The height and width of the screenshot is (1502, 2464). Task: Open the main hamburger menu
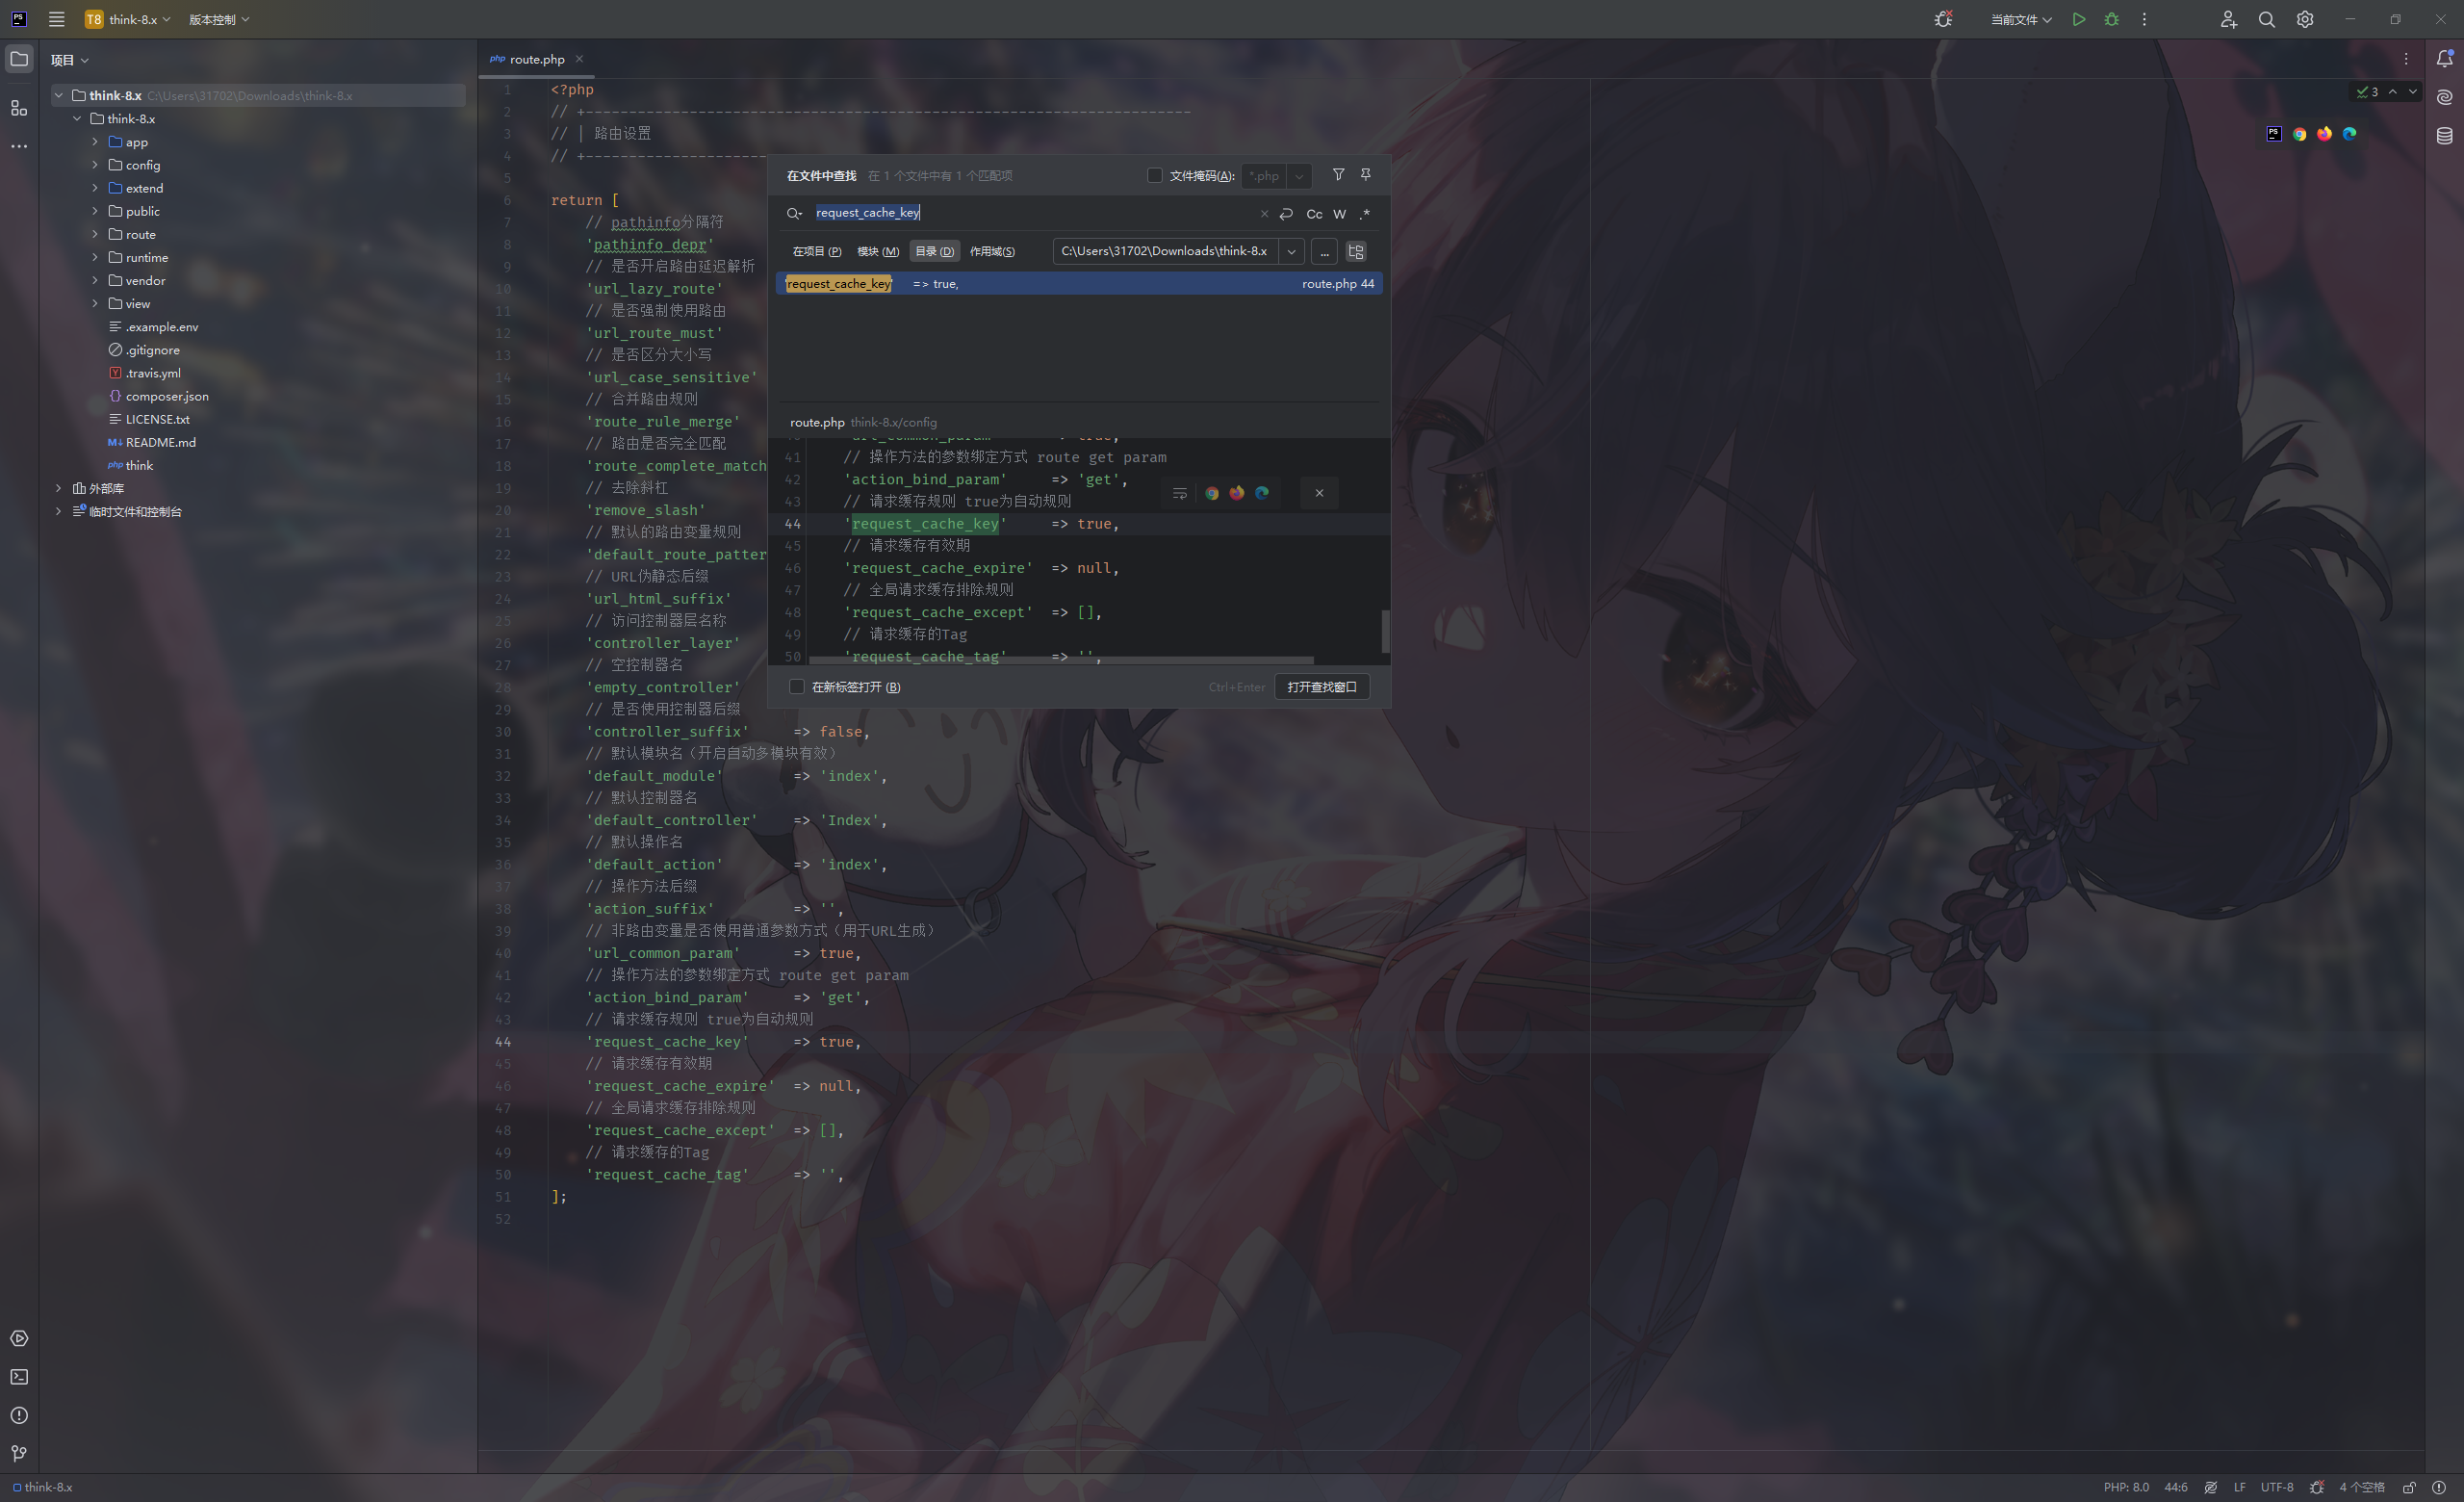coord(57,19)
